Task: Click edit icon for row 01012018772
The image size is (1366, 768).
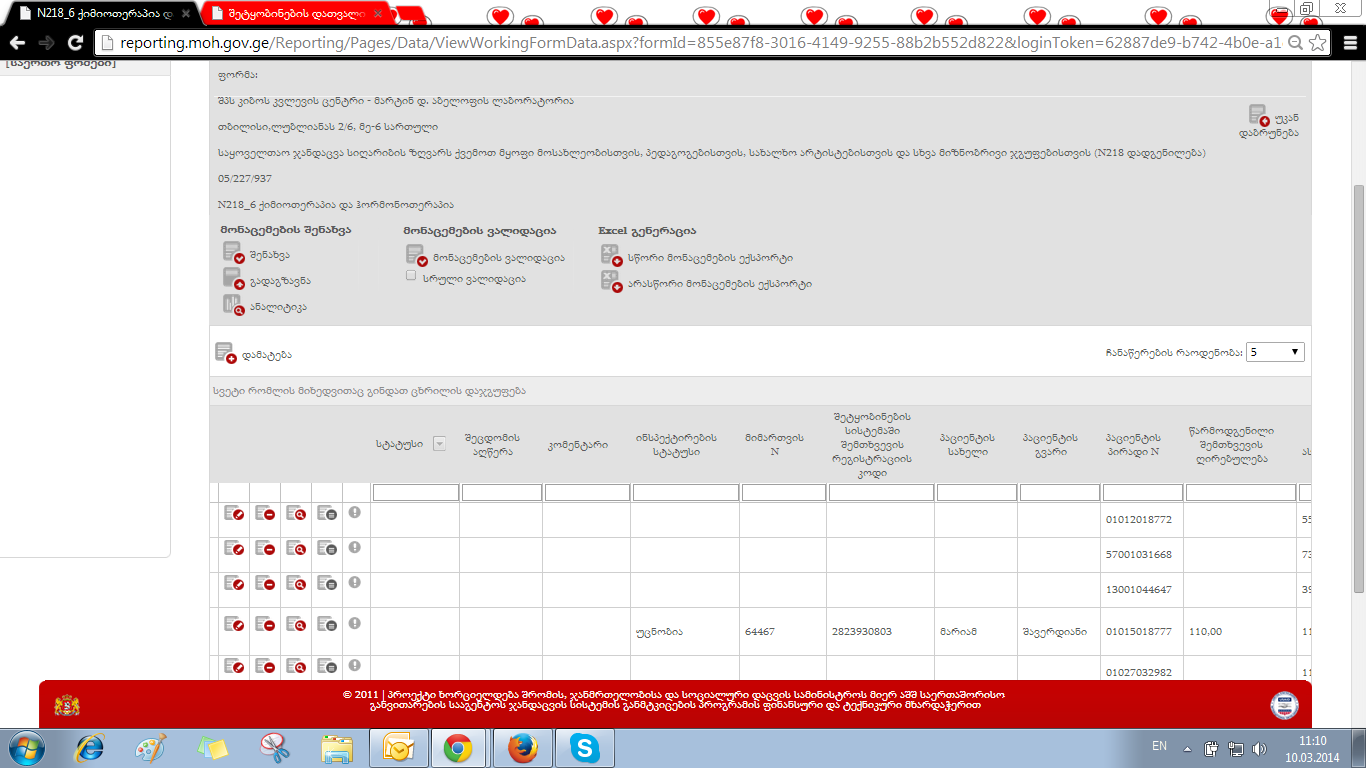Action: [234, 514]
